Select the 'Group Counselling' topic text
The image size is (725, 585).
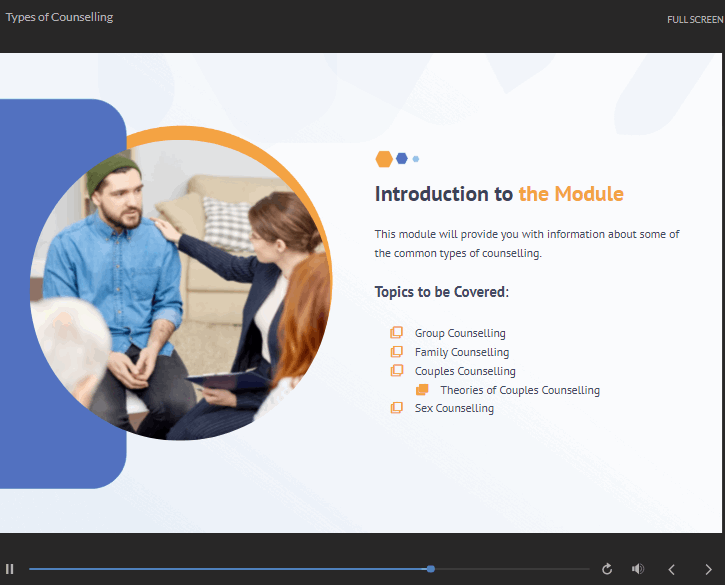click(460, 333)
